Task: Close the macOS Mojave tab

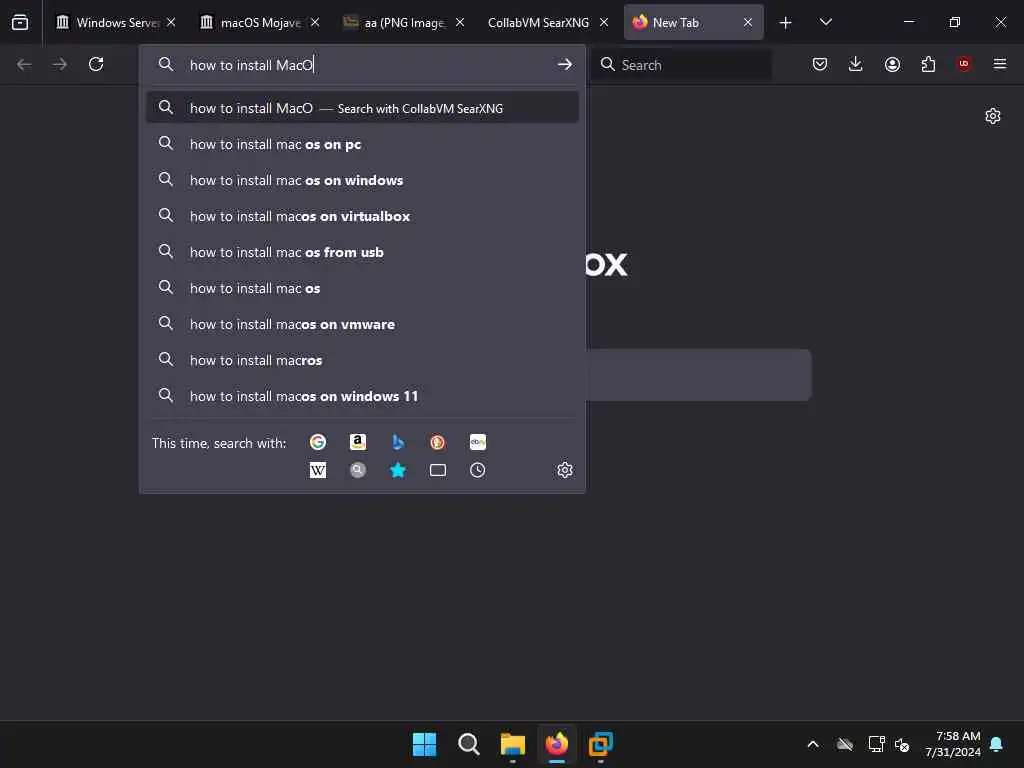Action: (x=315, y=22)
